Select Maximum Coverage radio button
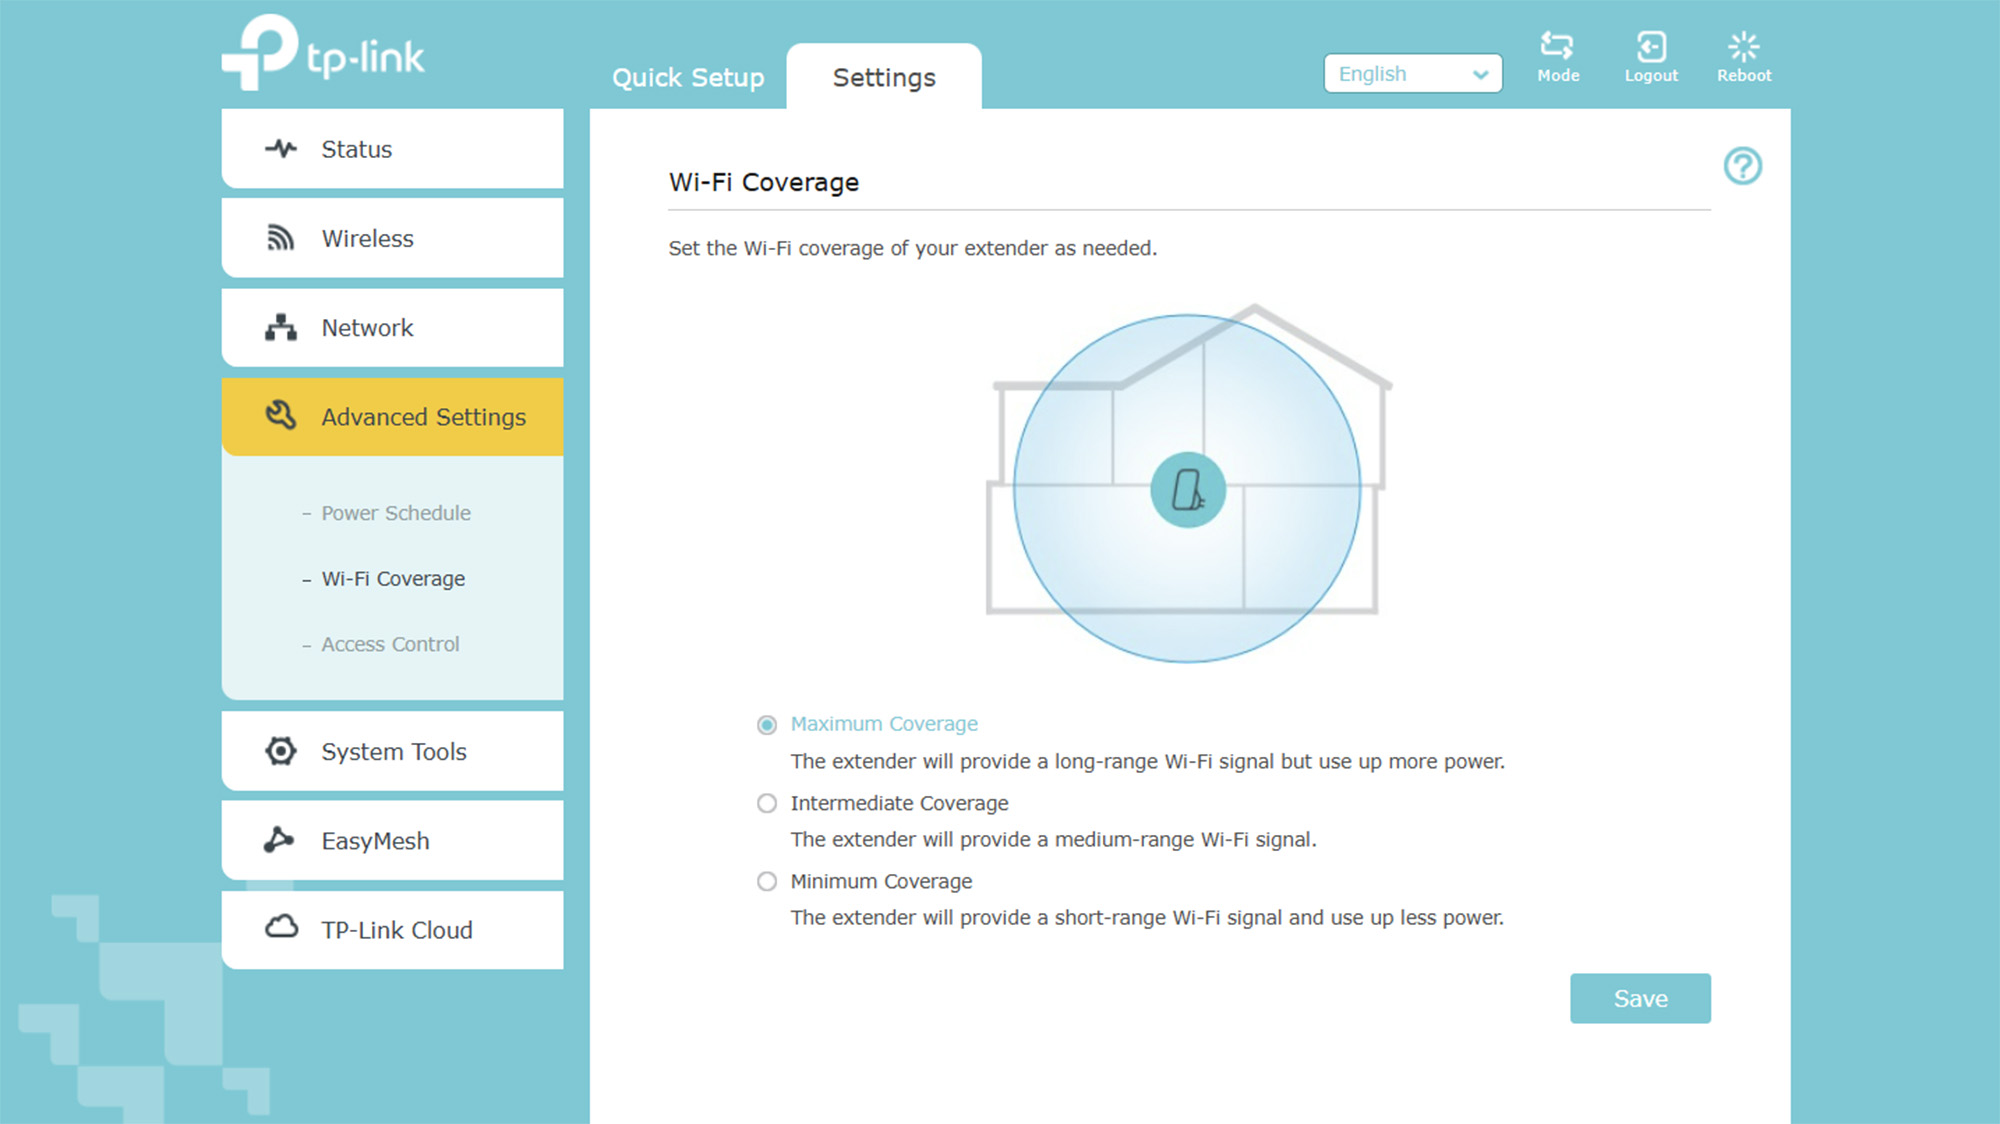 coord(767,725)
